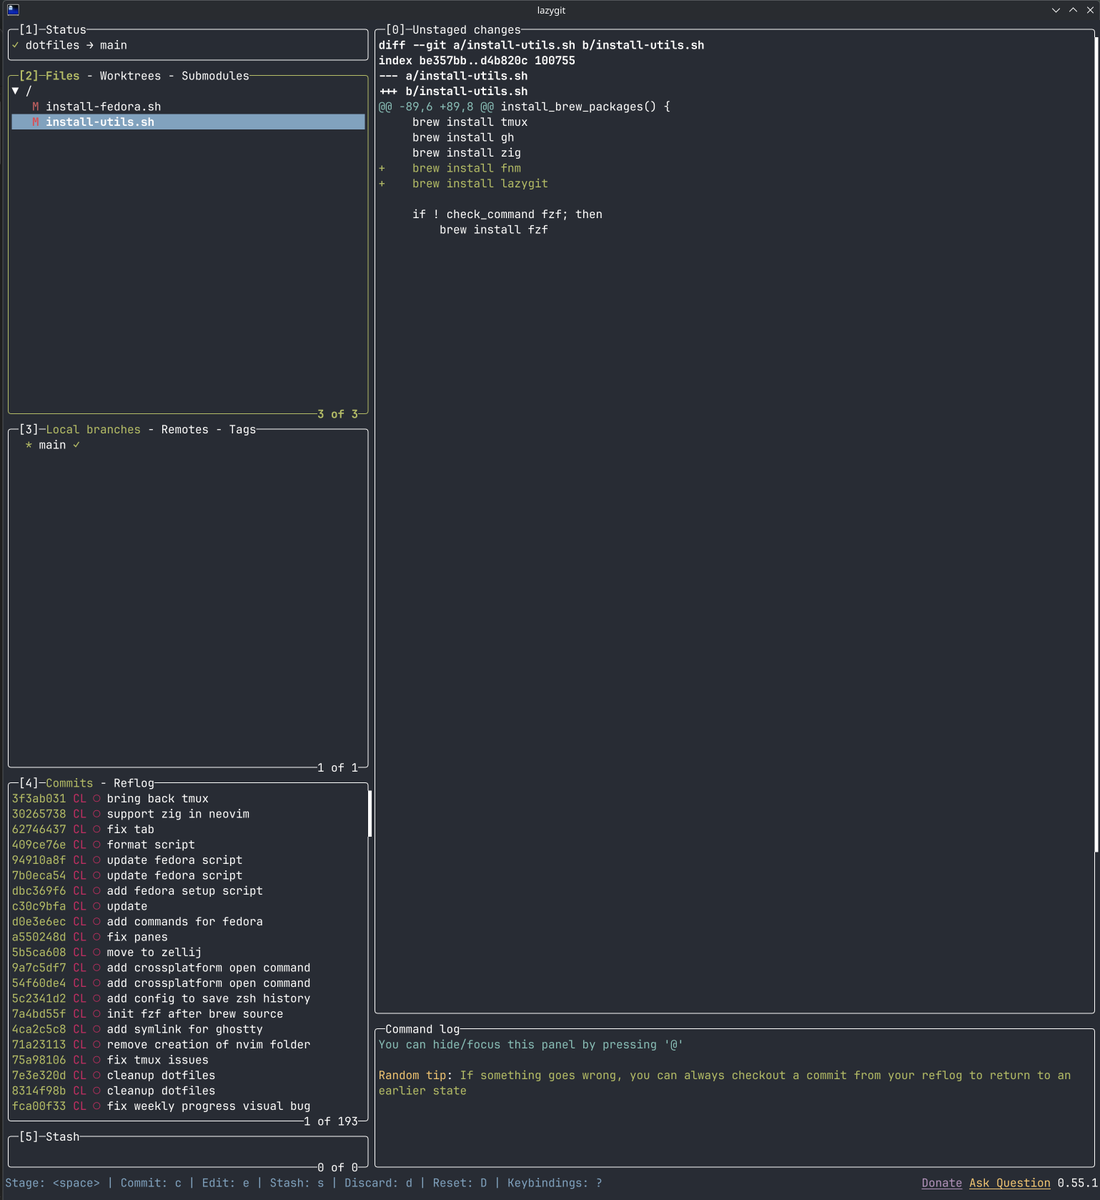Click the Discard: d keybinding hint
The height and width of the screenshot is (1200, 1100).
(378, 1184)
